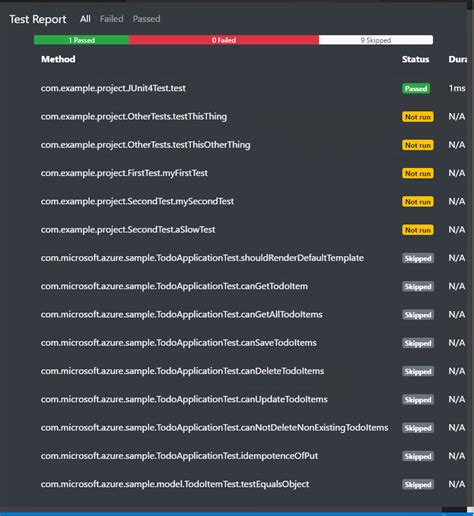Viewport: 474px width, 516px height.
Task: Select the canGetAllTodoItems test method
Action: point(182,315)
